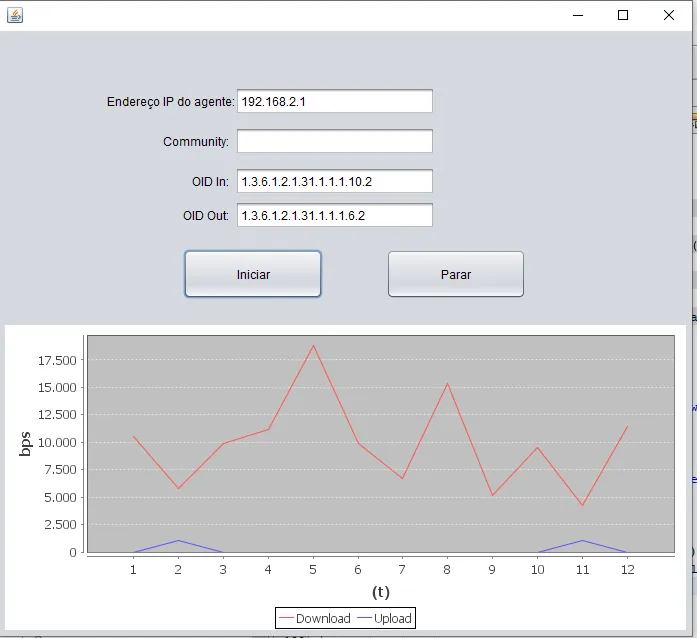The width and height of the screenshot is (697, 638).
Task: Click the 7.500 y-axis label
Action: (x=60, y=469)
